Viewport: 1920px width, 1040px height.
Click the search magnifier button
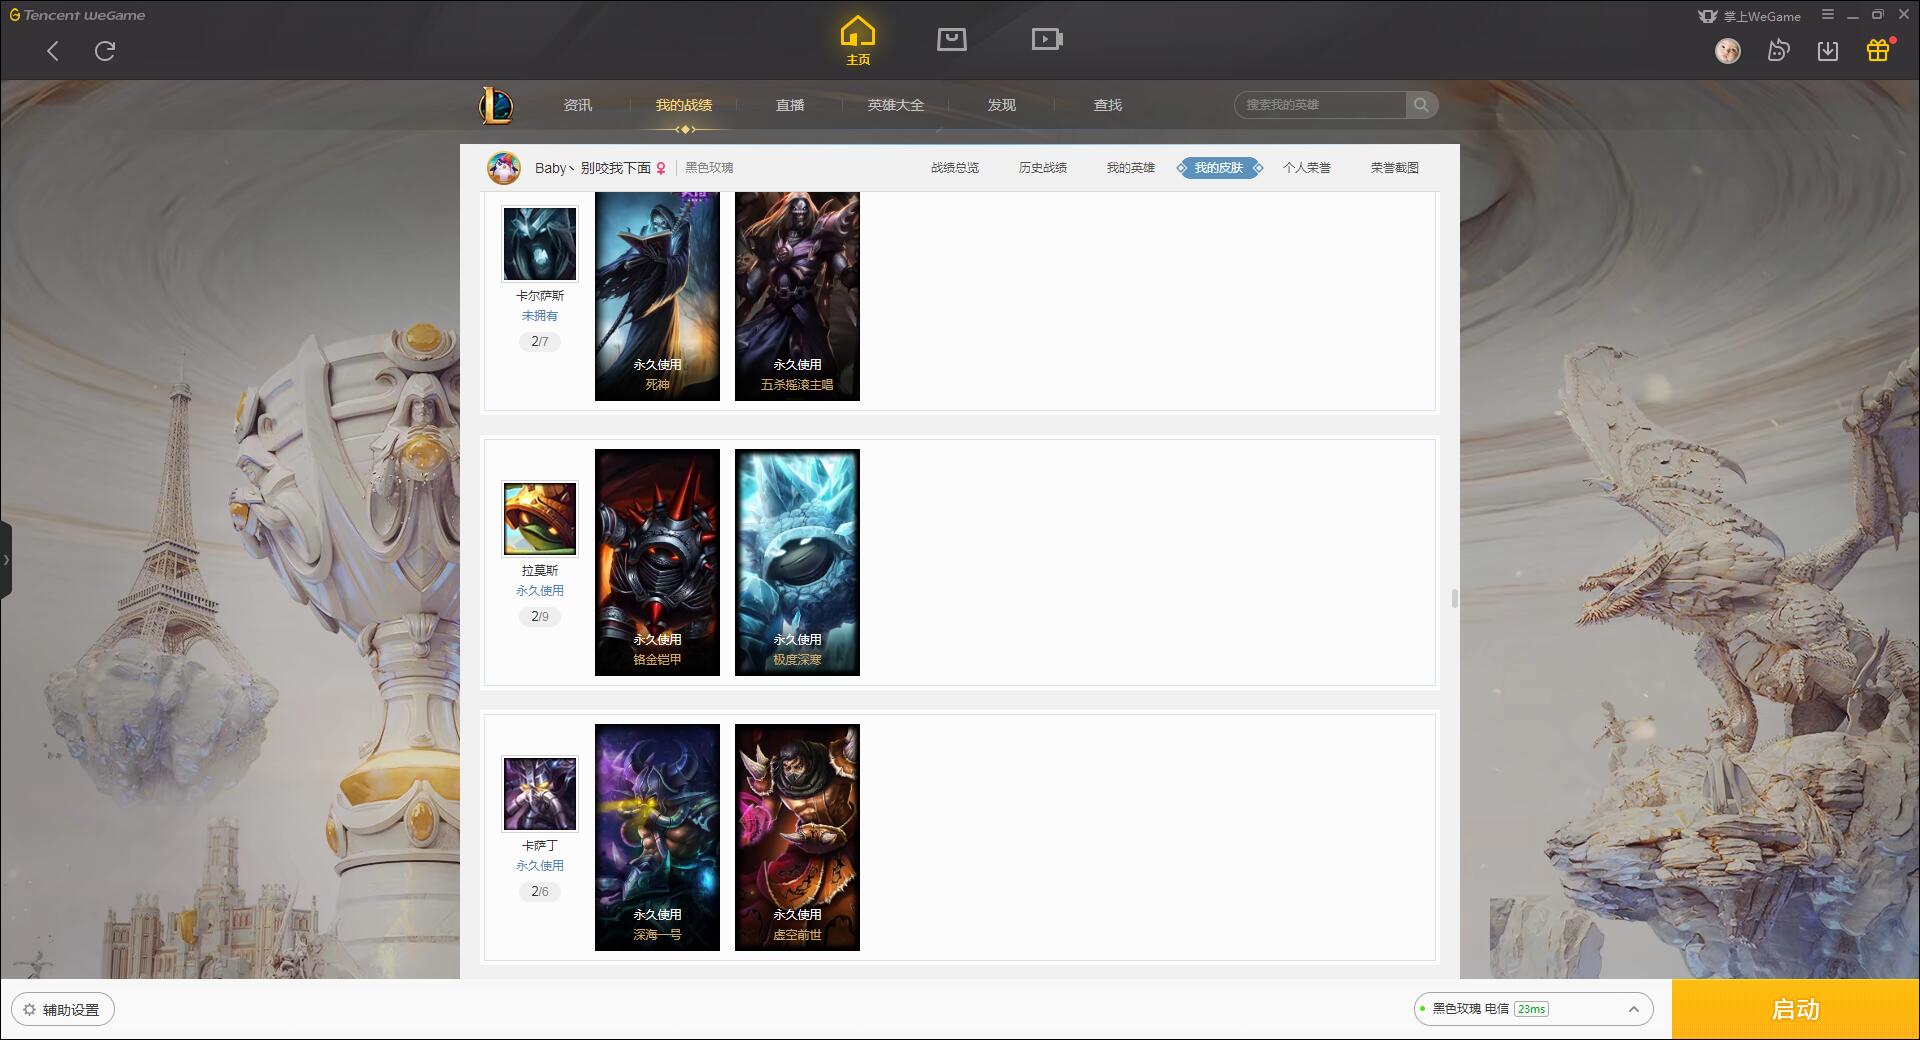point(1421,105)
